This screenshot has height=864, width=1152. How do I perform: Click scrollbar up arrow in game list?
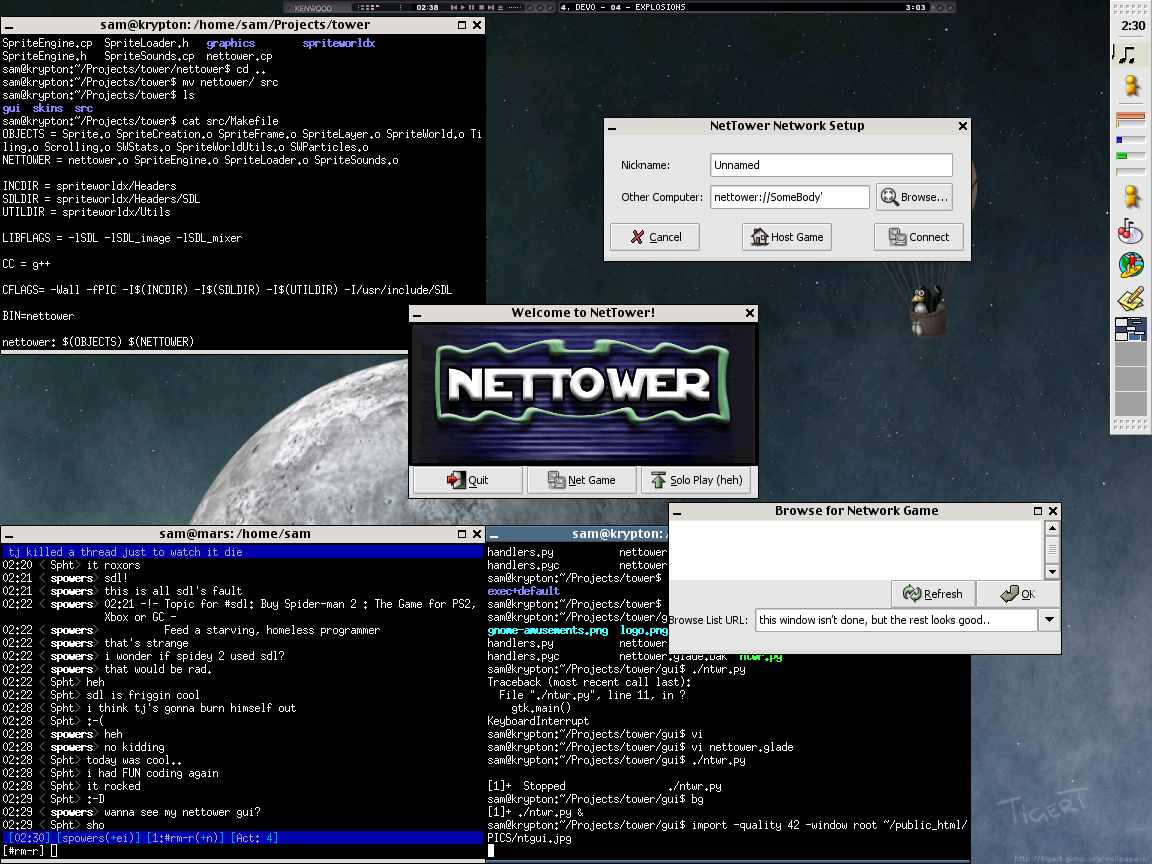pyautogui.click(x=1051, y=528)
